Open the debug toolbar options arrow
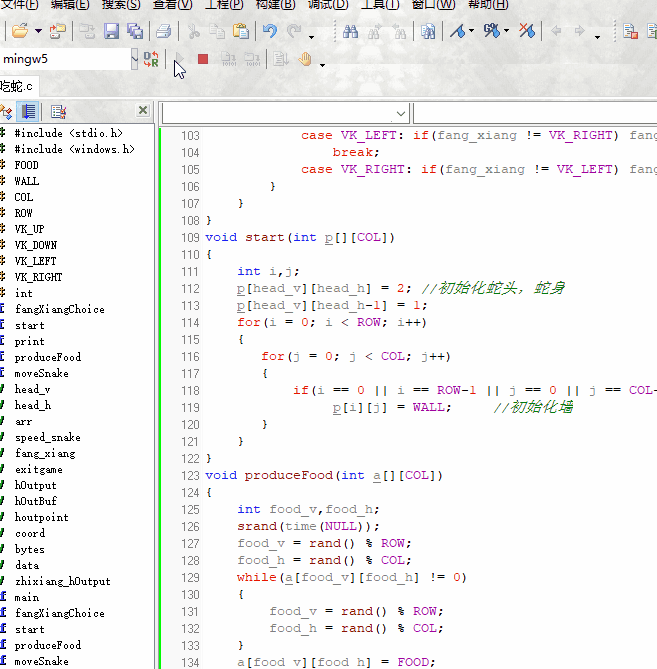 (323, 65)
